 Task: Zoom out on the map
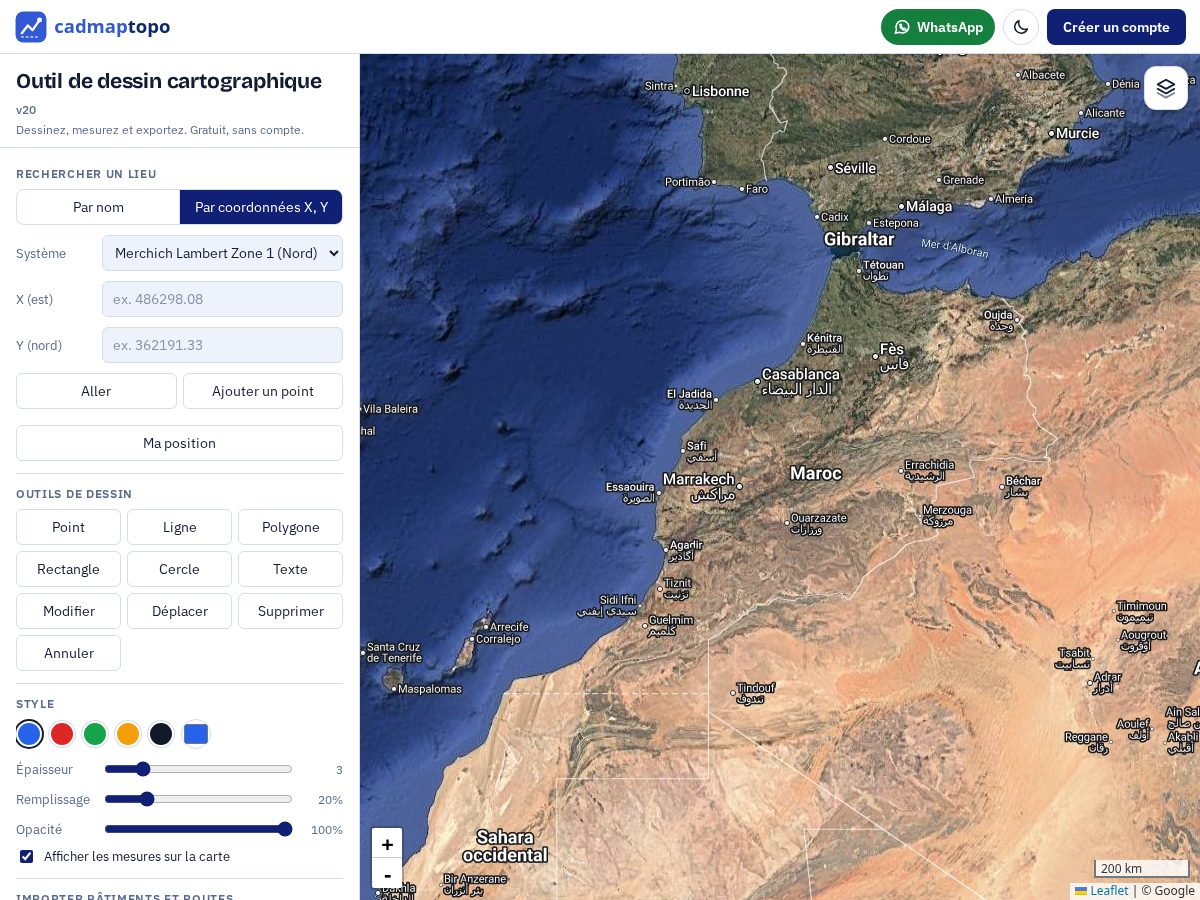click(x=387, y=874)
